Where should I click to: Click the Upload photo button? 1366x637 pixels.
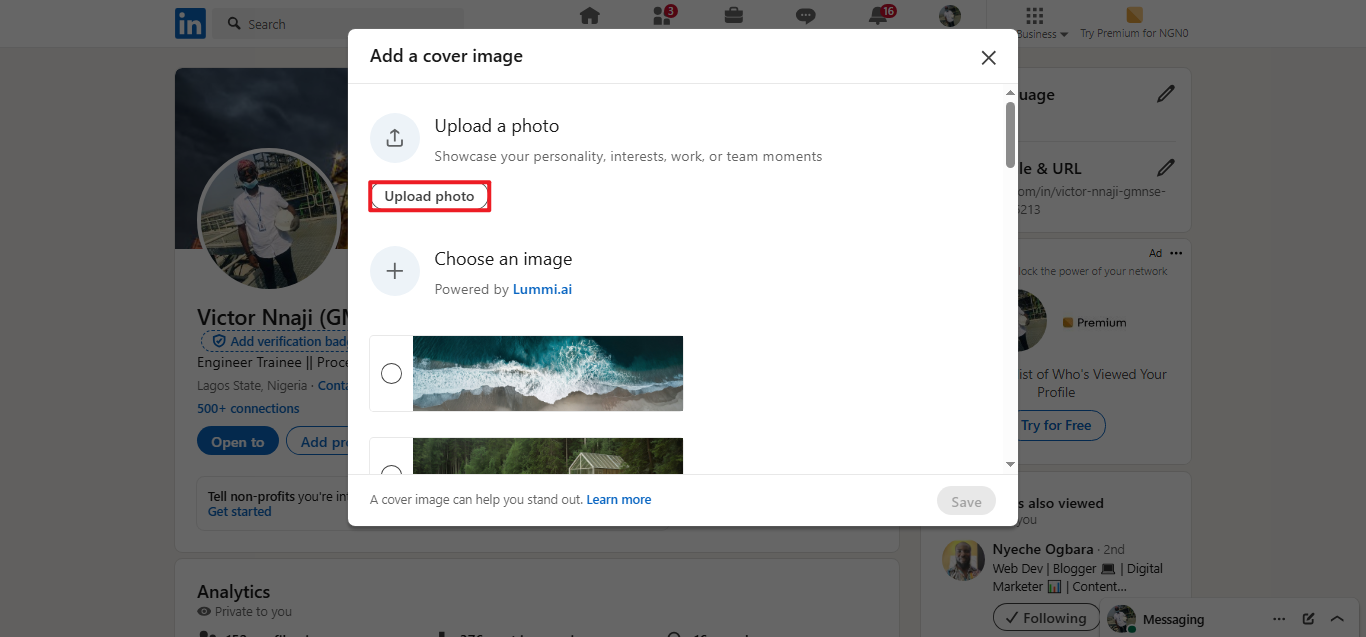pyautogui.click(x=430, y=196)
